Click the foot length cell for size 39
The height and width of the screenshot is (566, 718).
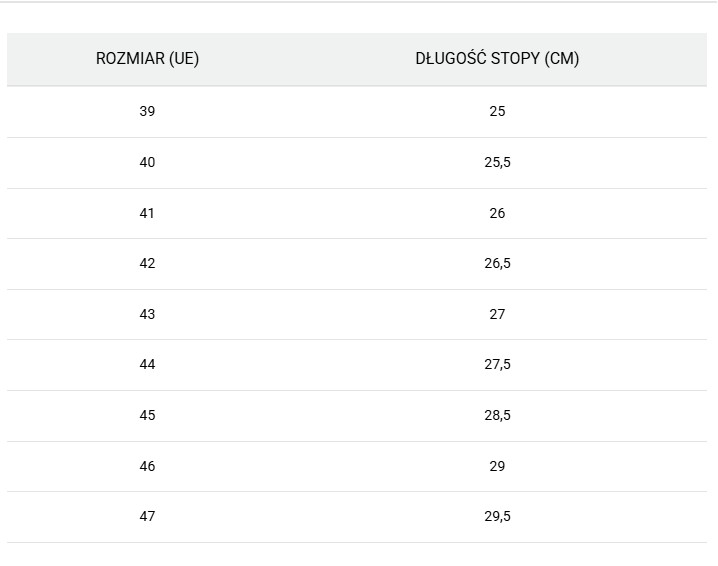497,111
